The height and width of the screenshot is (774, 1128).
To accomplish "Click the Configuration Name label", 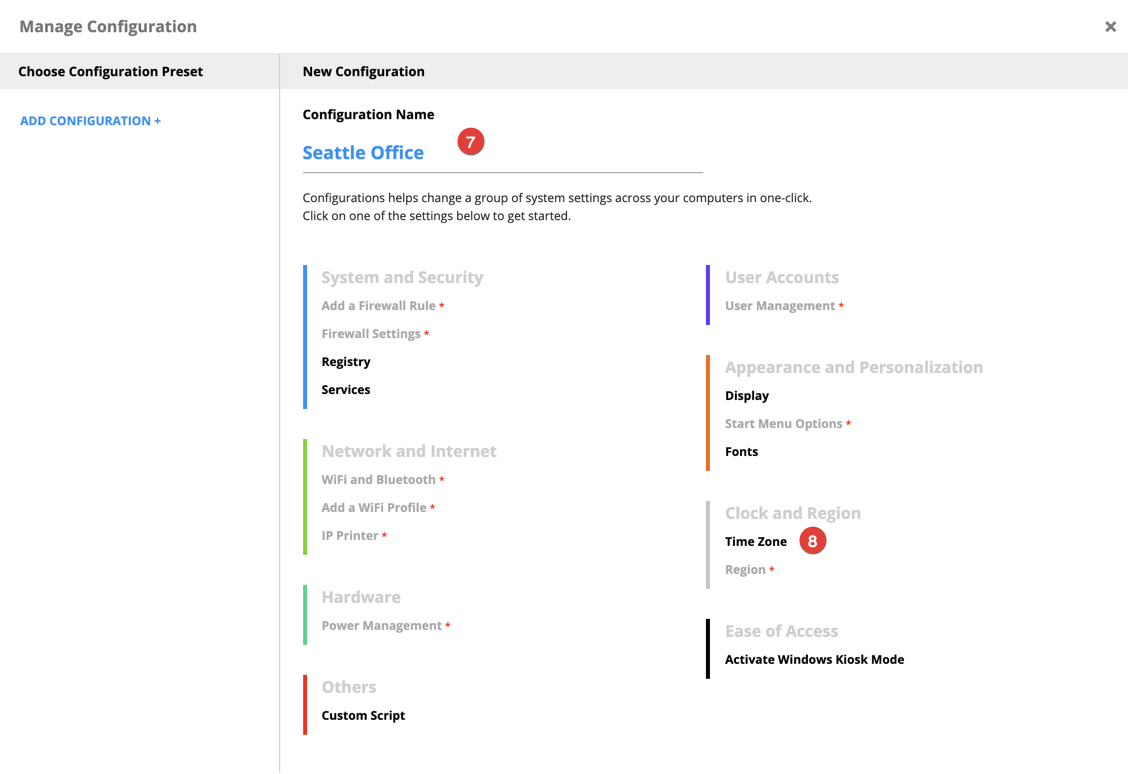I will click(x=368, y=115).
